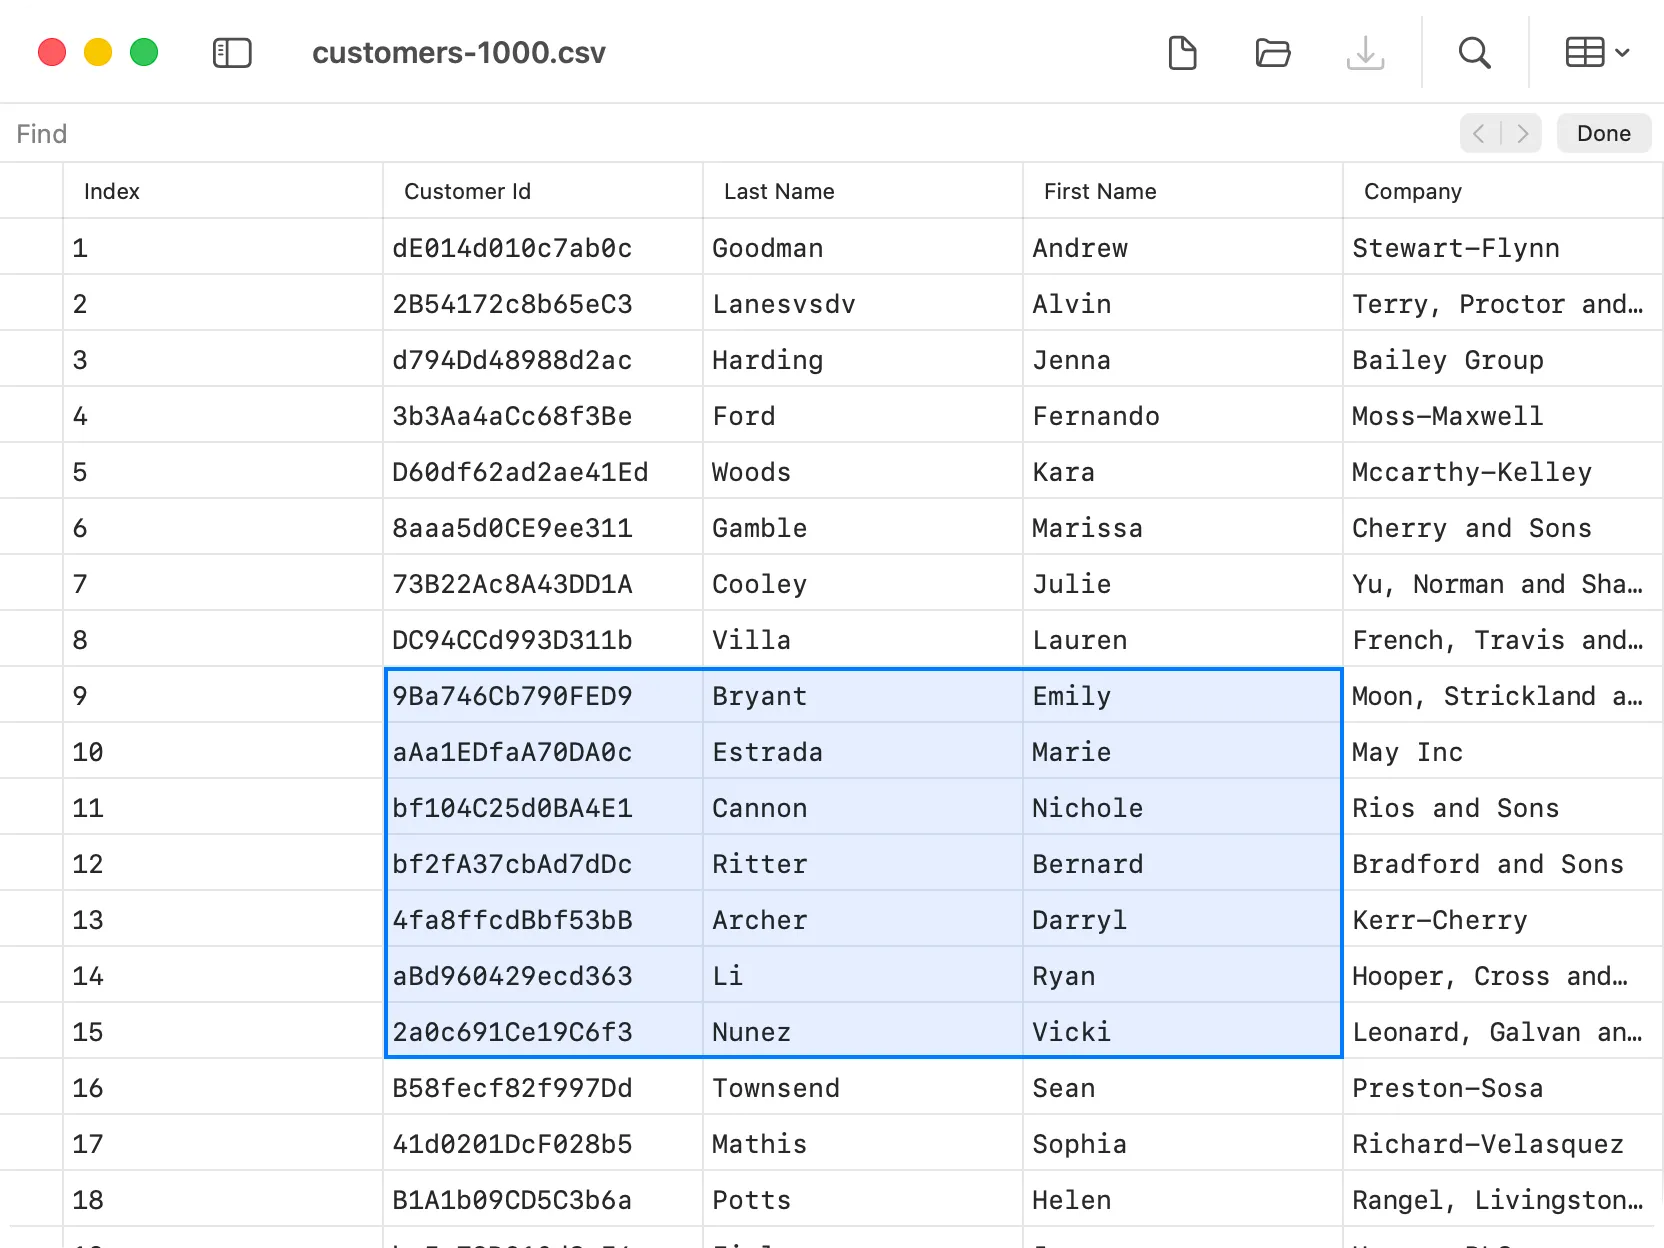Select the Bryant cell
Image resolution: width=1664 pixels, height=1248 pixels.
tap(863, 695)
